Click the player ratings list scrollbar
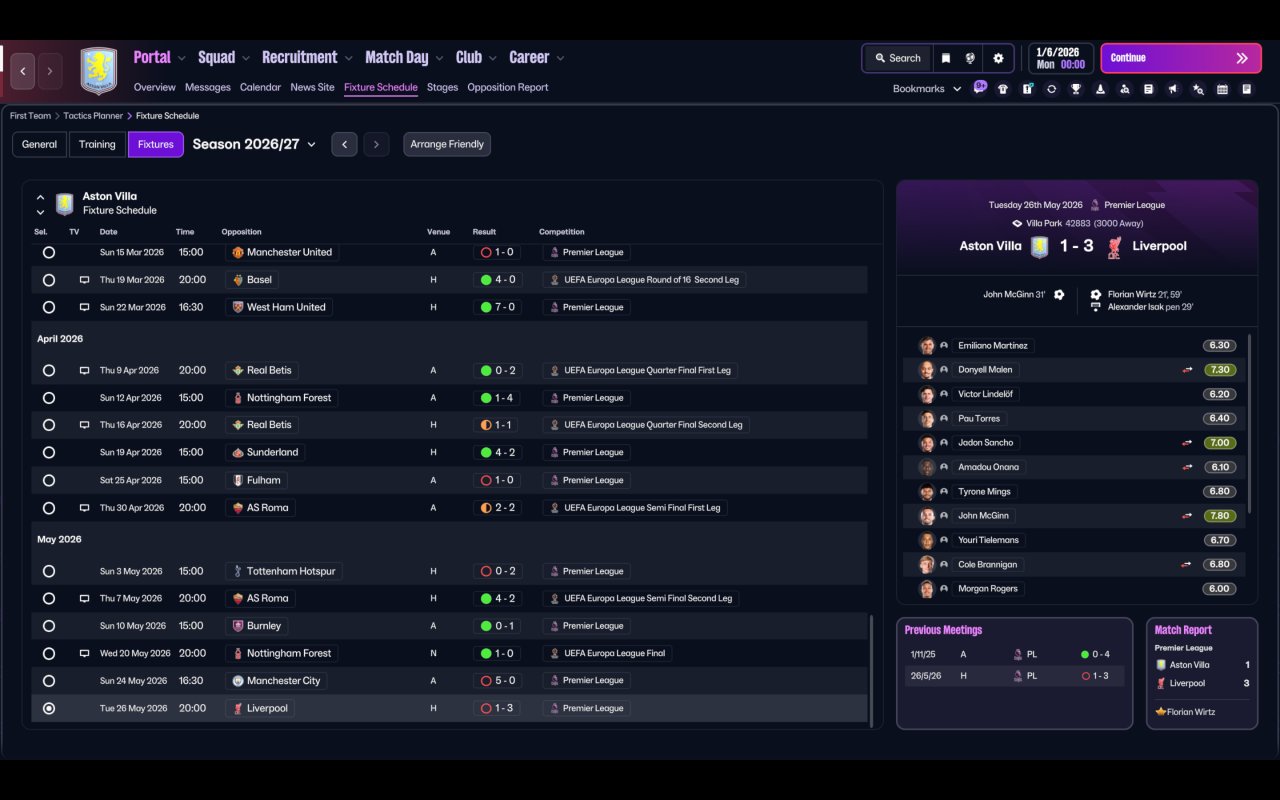Viewport: 1280px width, 800px height. tap(1251, 424)
